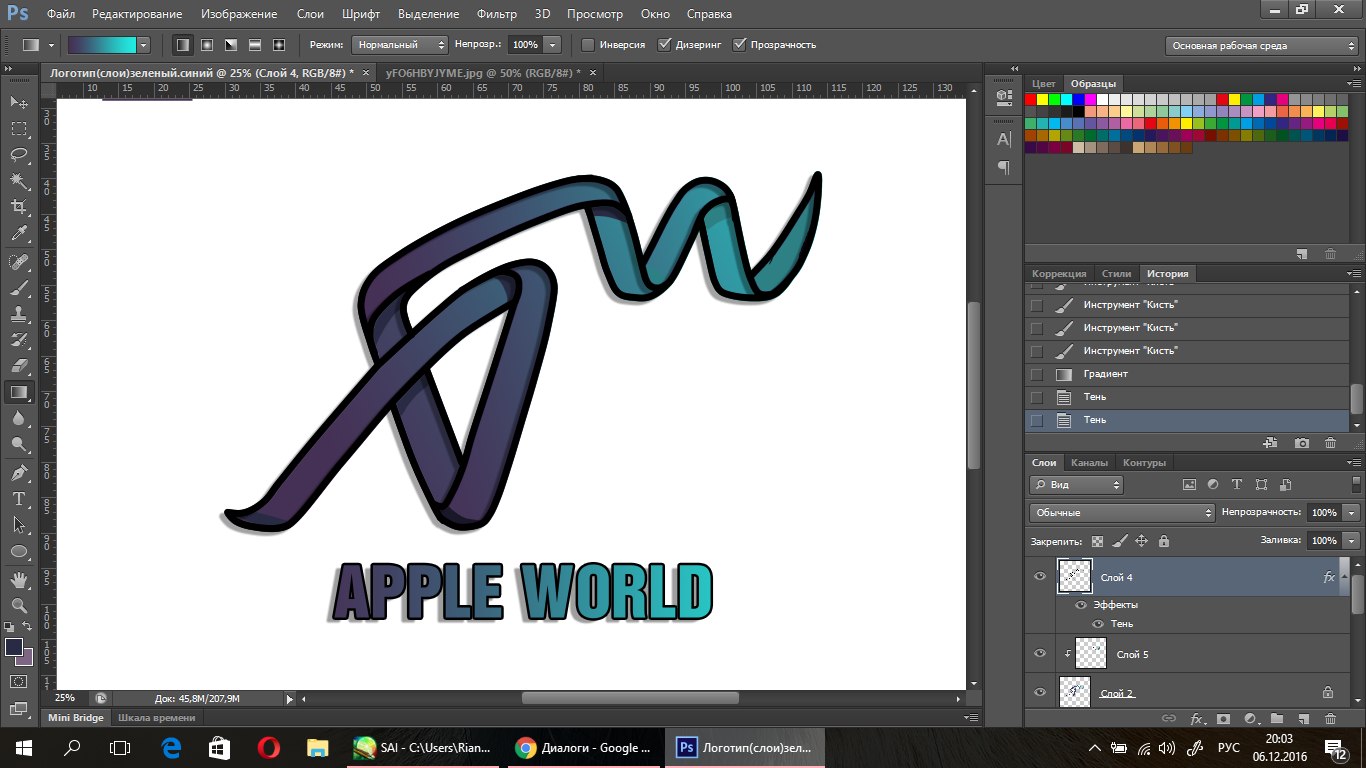Toggle the Прозрачность checkbox
Screen dimensions: 1366x768
(740, 45)
